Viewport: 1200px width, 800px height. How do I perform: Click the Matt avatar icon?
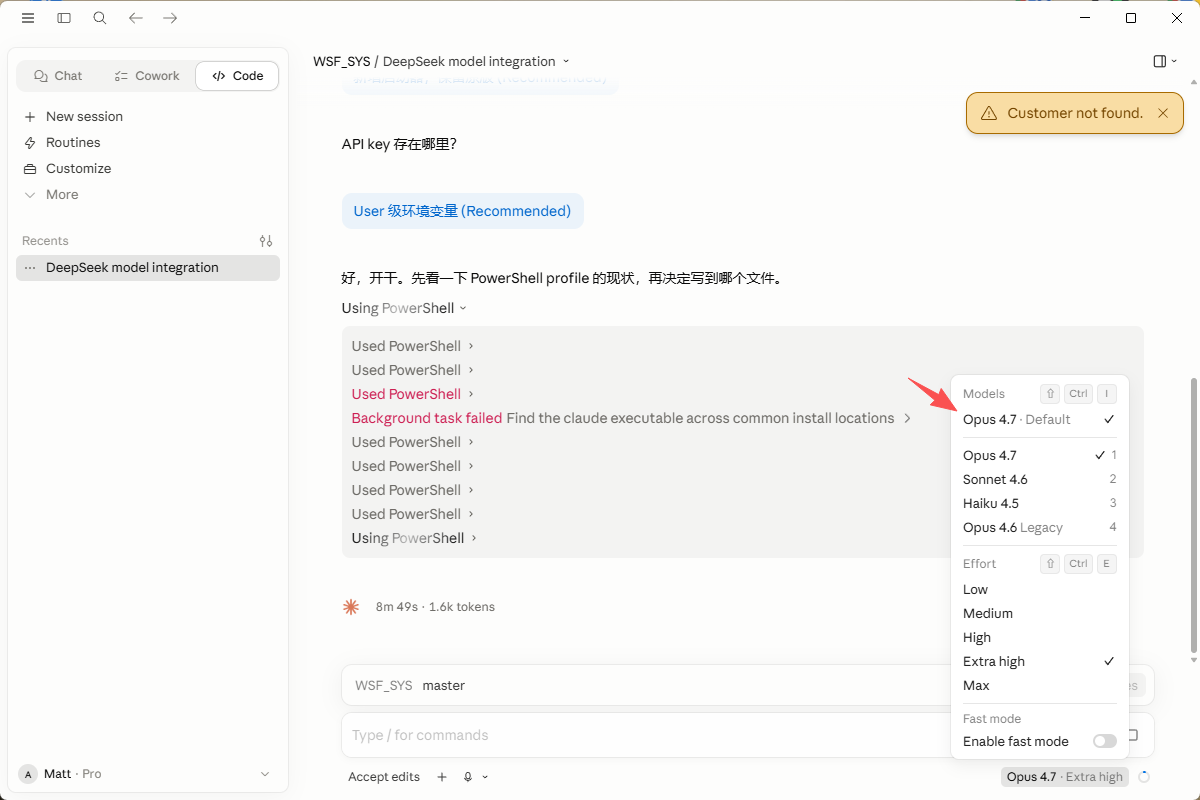28,774
